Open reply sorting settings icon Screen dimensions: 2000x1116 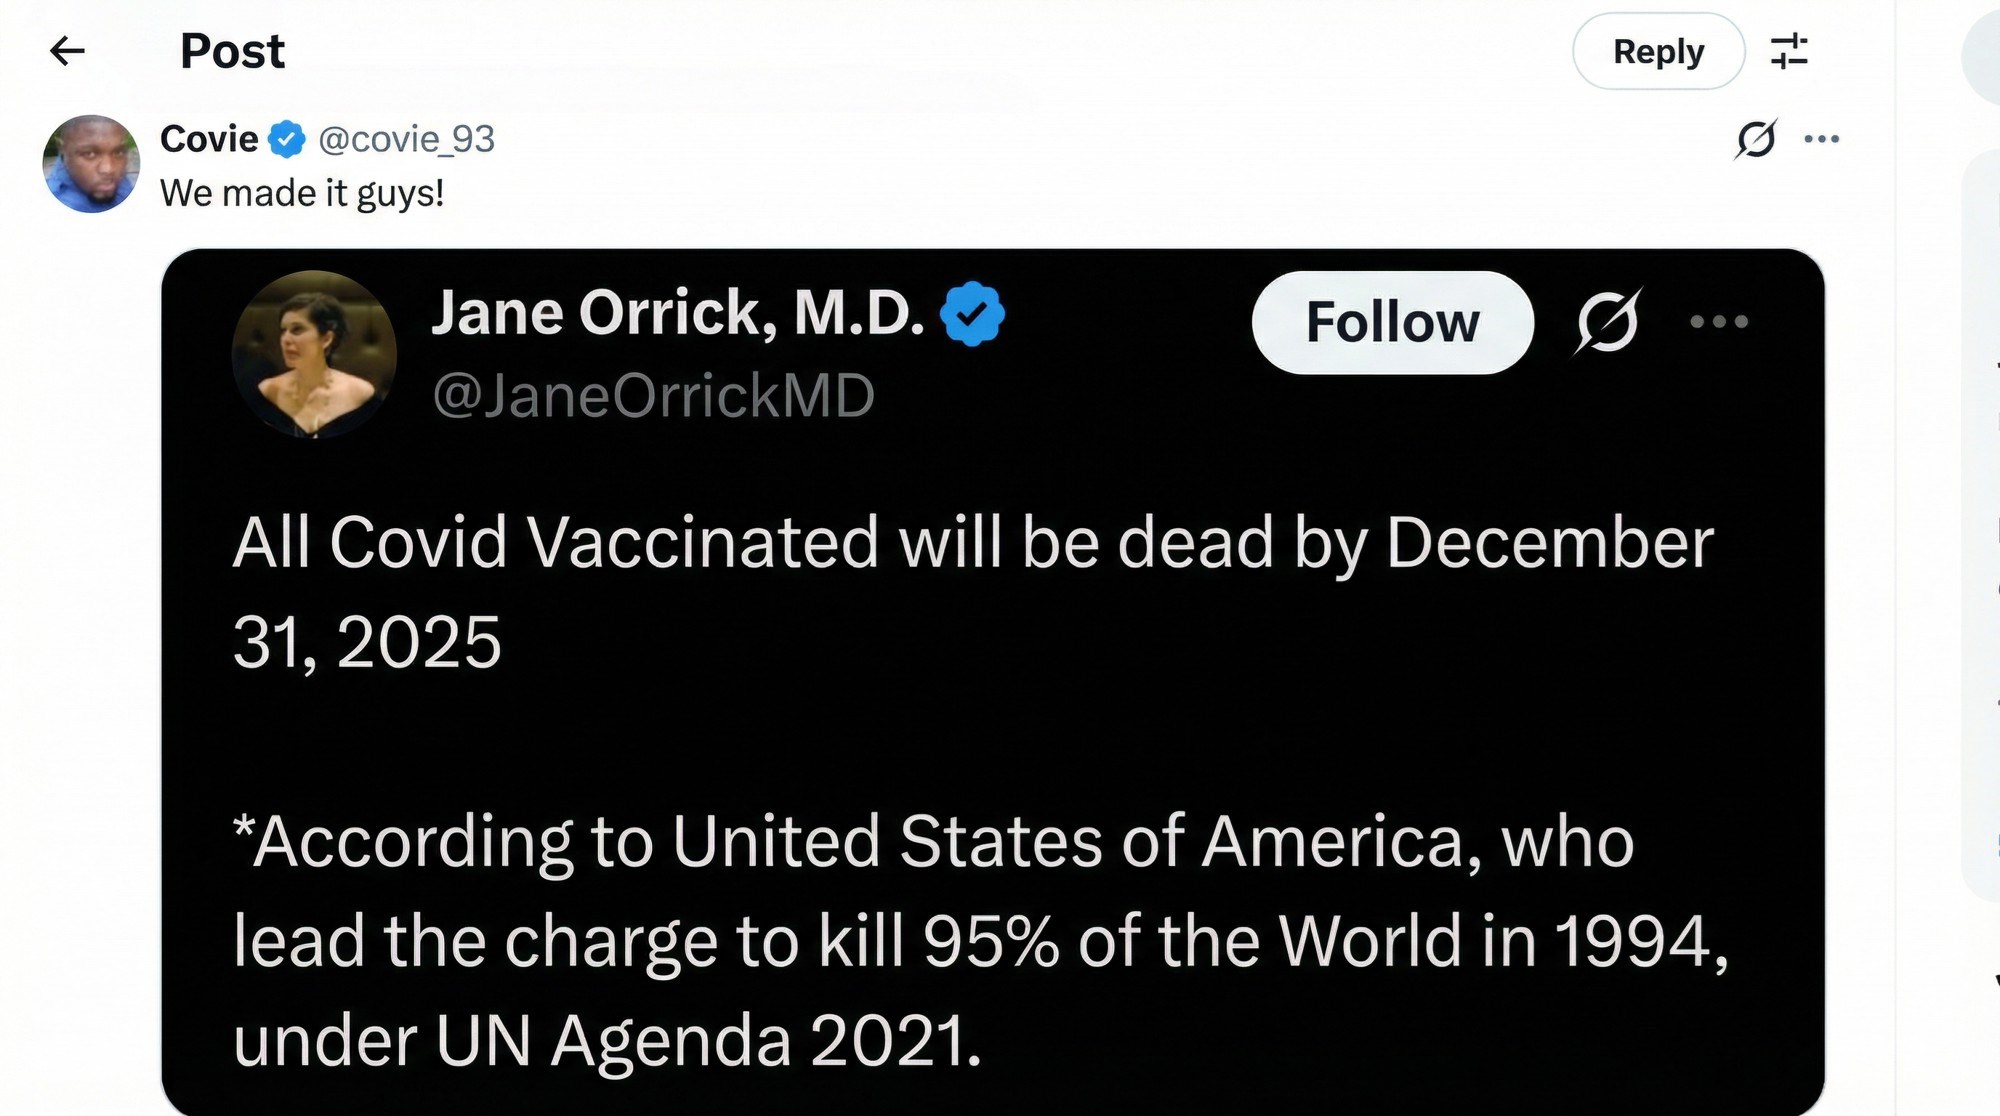[1789, 51]
